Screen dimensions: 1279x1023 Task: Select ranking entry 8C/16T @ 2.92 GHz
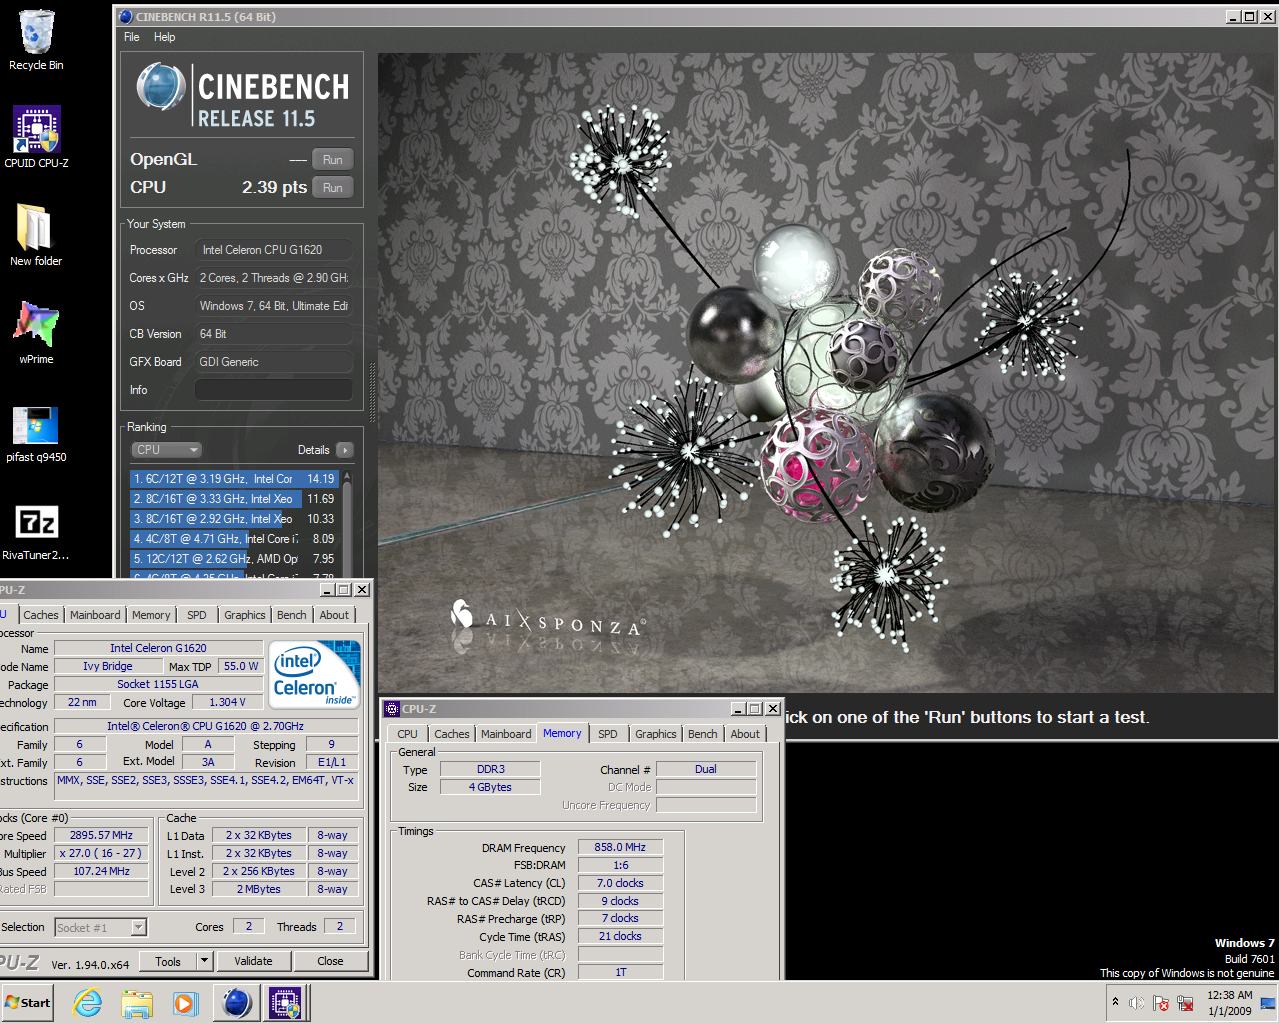(x=235, y=519)
